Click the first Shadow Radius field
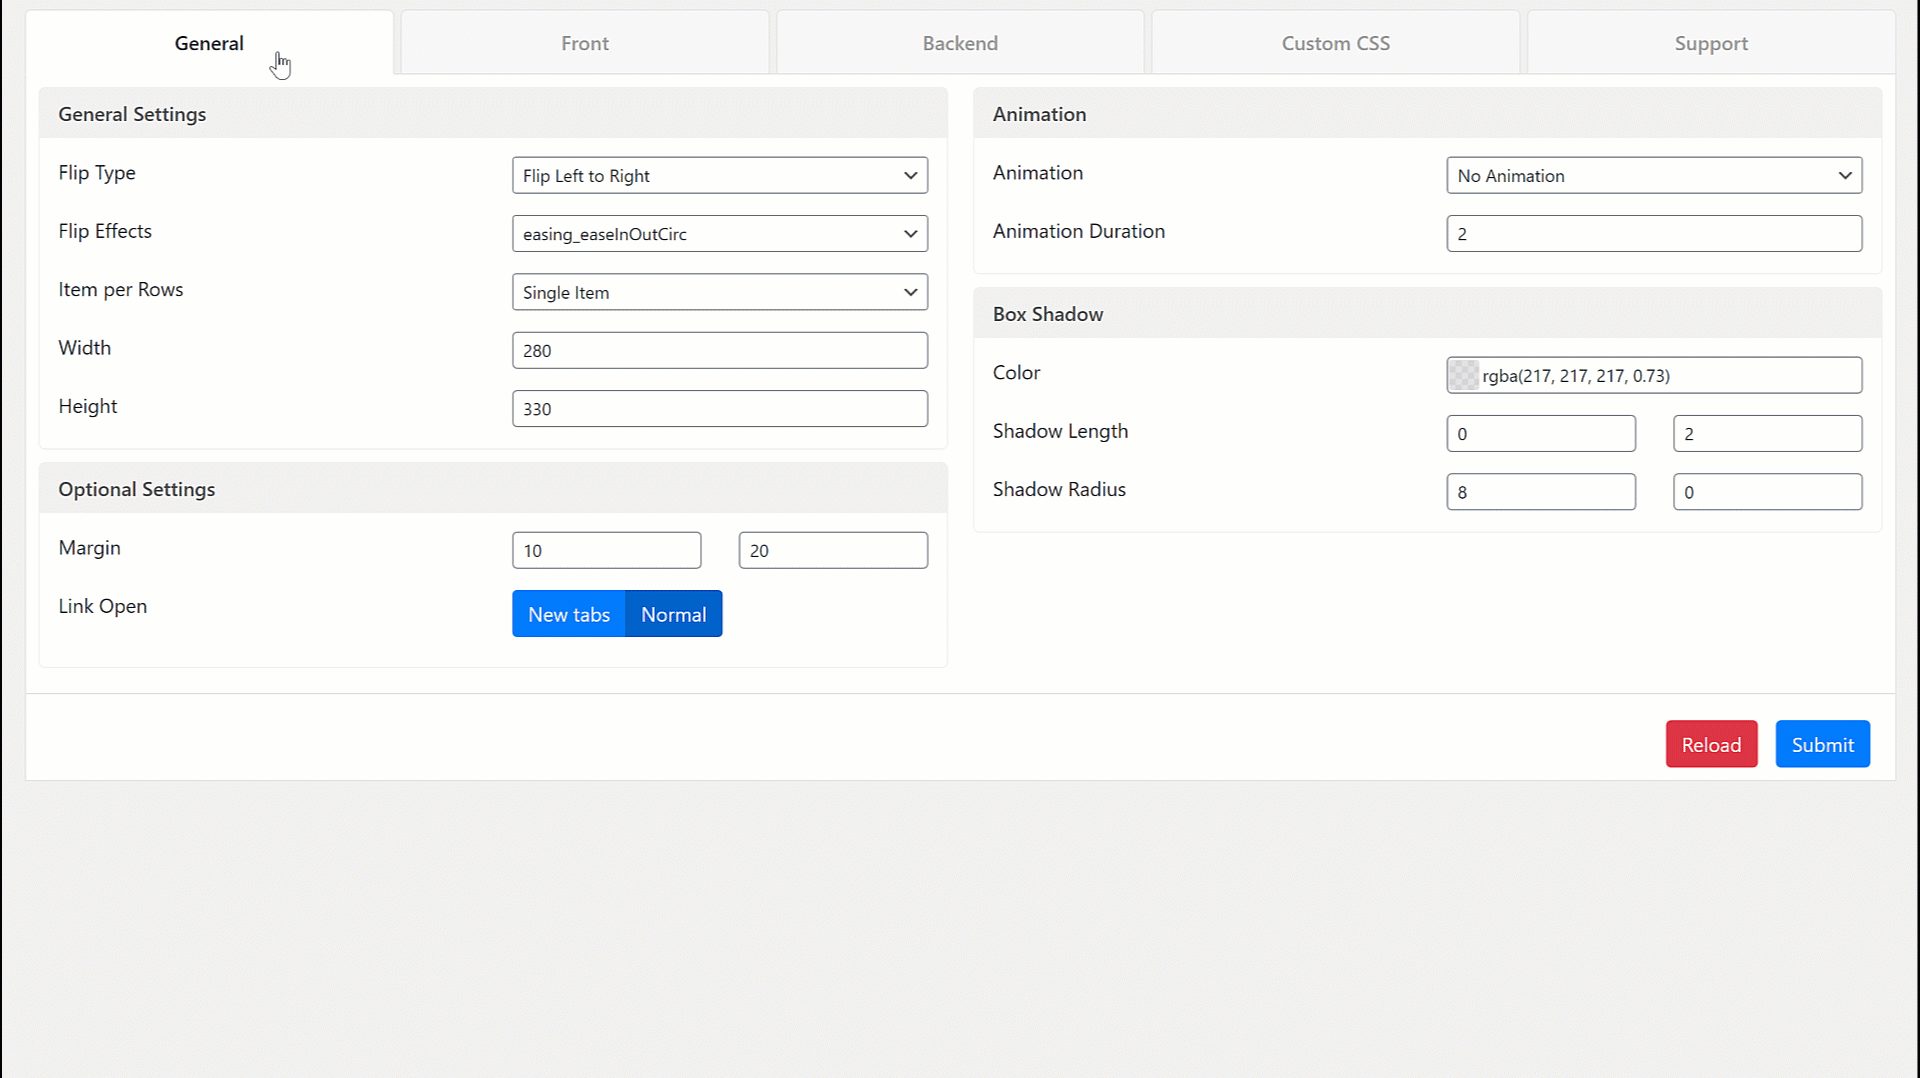 pyautogui.click(x=1541, y=492)
